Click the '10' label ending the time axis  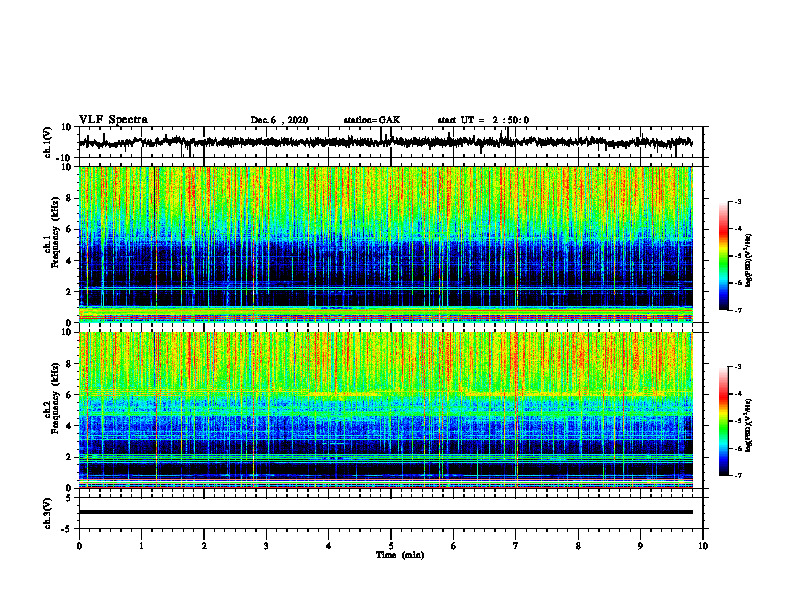703,546
